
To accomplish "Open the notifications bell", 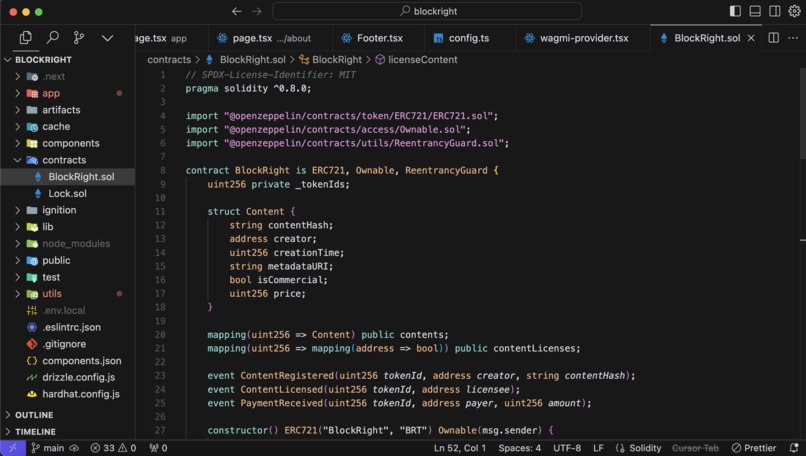I will [x=794, y=448].
